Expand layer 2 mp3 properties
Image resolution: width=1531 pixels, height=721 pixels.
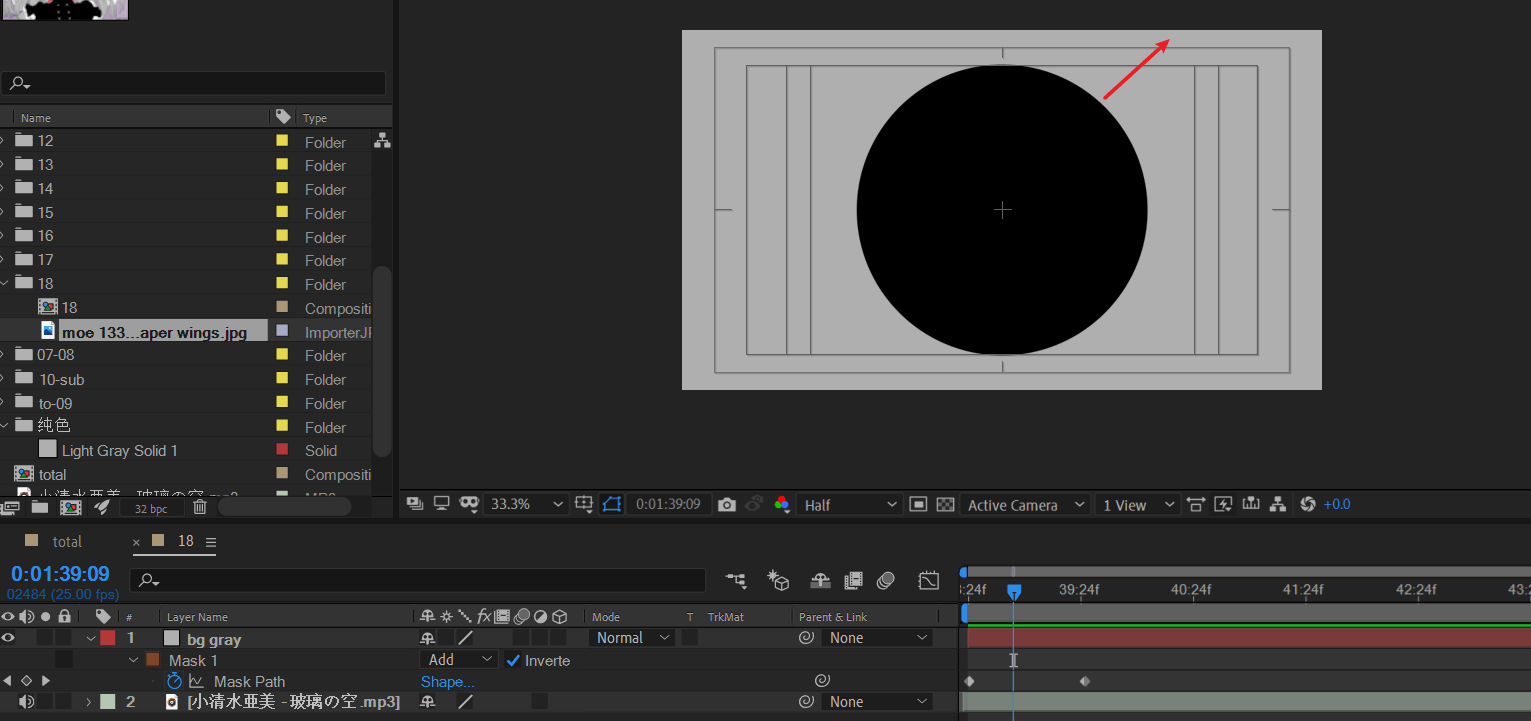coord(88,702)
